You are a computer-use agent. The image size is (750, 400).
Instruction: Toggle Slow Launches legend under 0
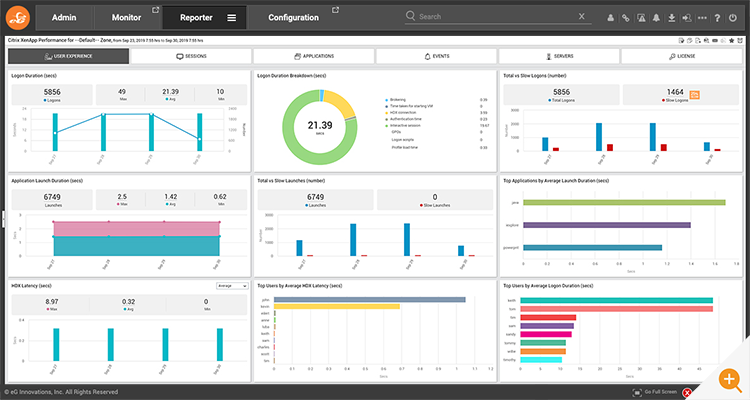click(x=435, y=205)
